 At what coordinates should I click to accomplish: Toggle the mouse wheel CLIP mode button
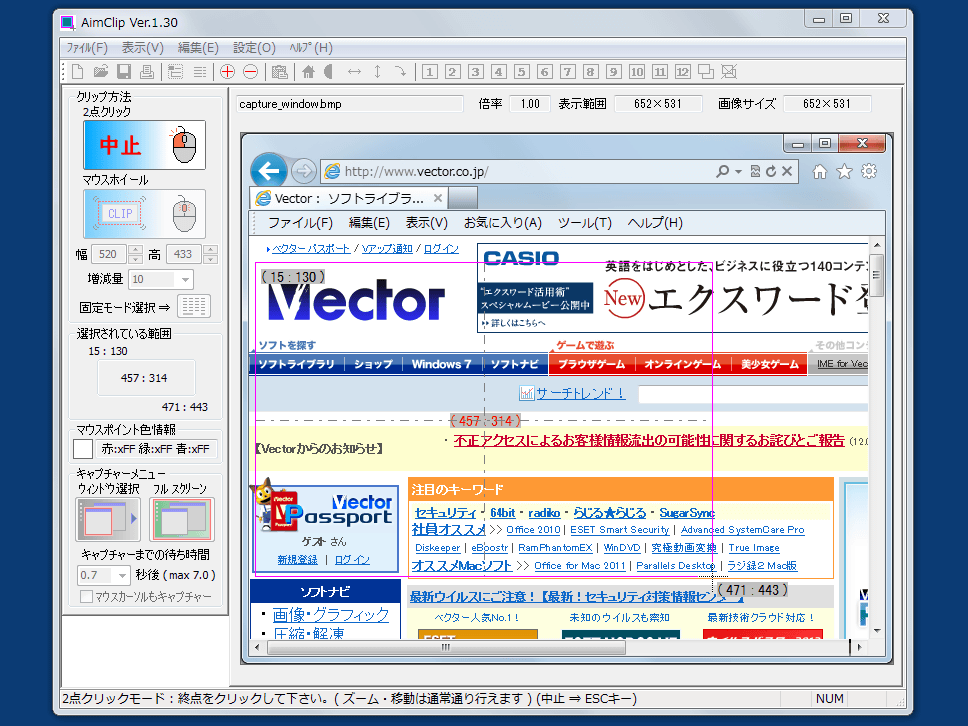pos(143,213)
